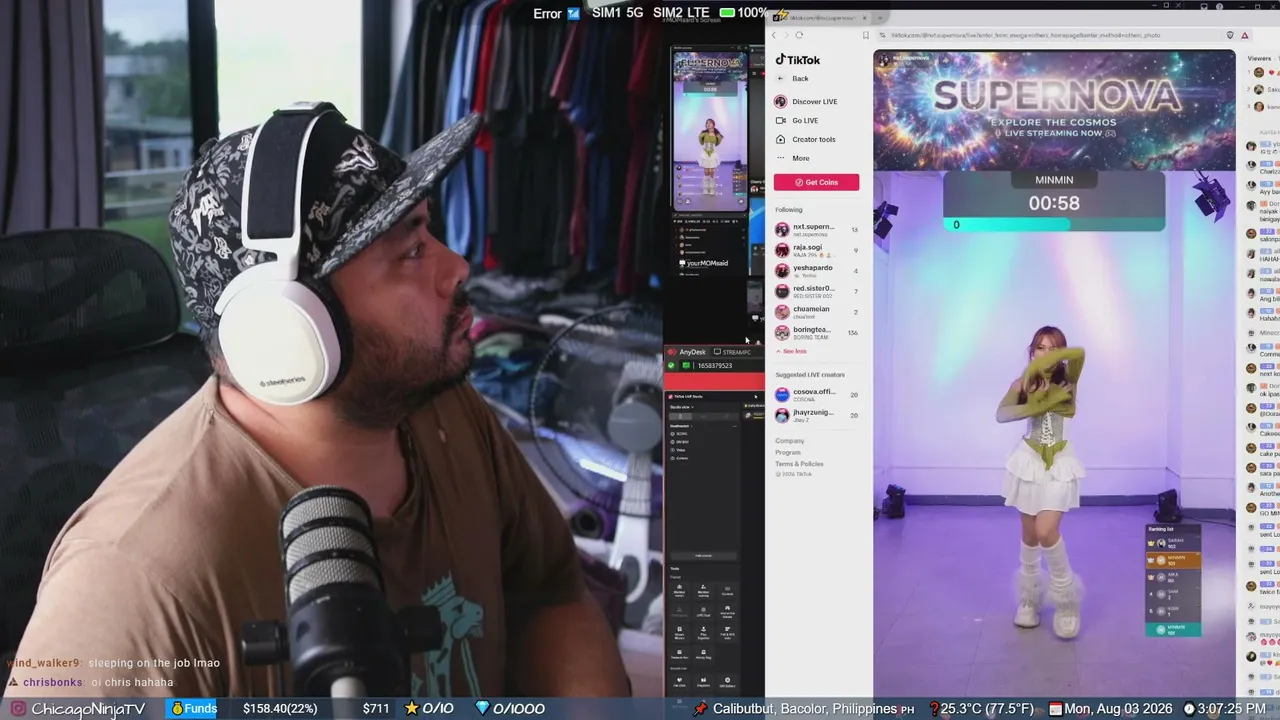Click the browser forward navigation arrow

tap(786, 35)
